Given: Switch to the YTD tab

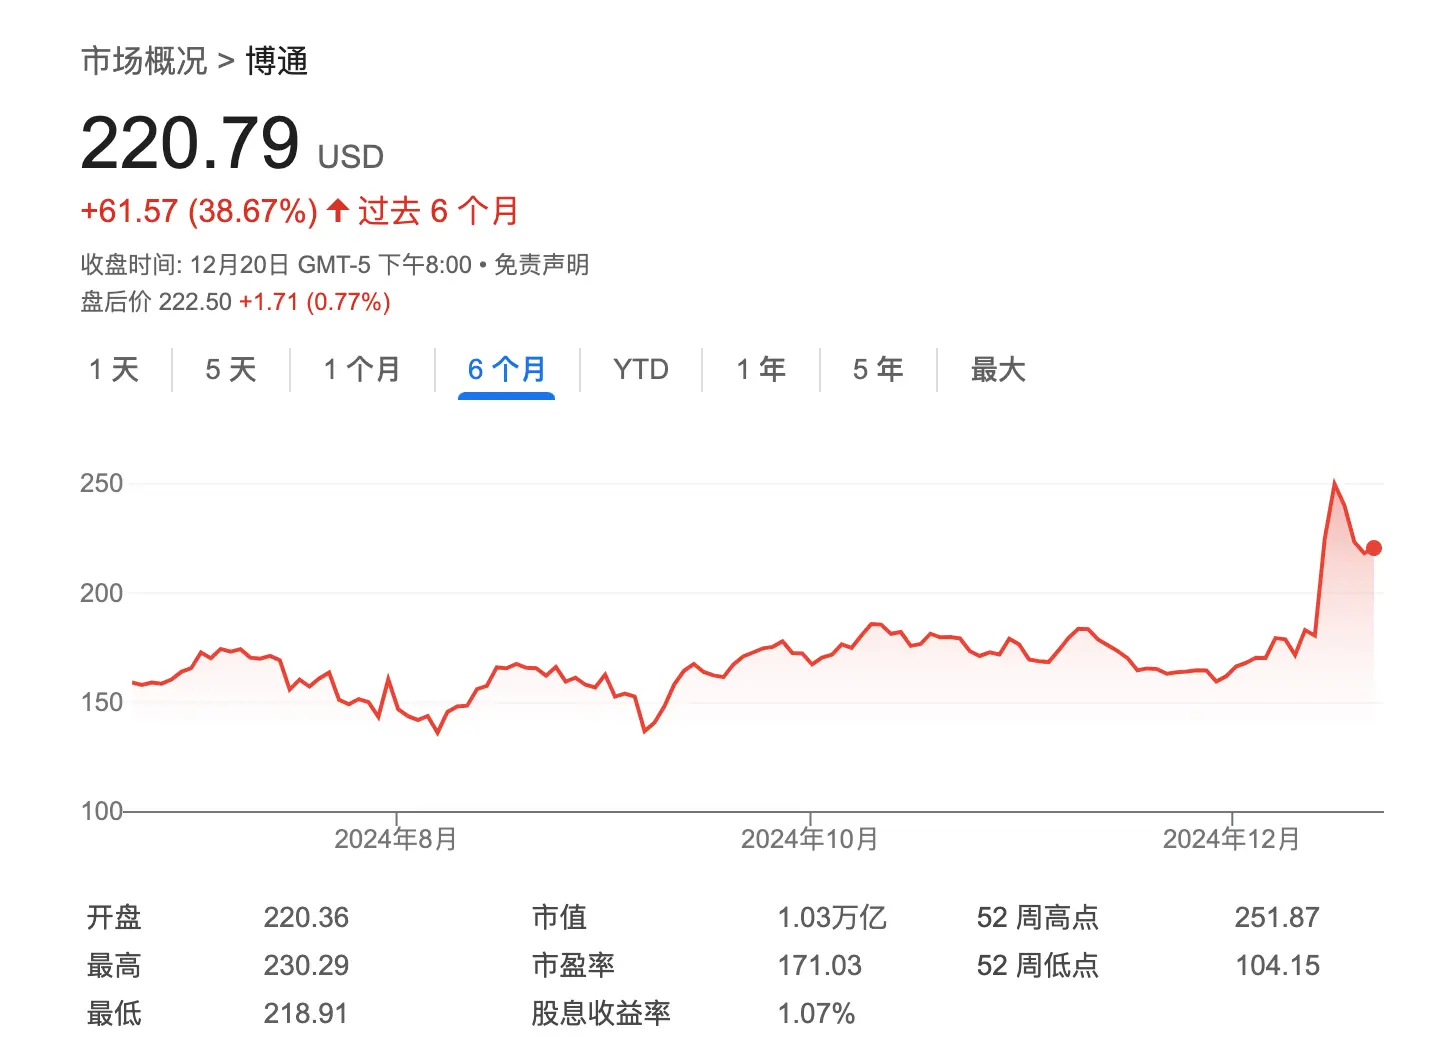Looking at the screenshot, I should coord(641,370).
